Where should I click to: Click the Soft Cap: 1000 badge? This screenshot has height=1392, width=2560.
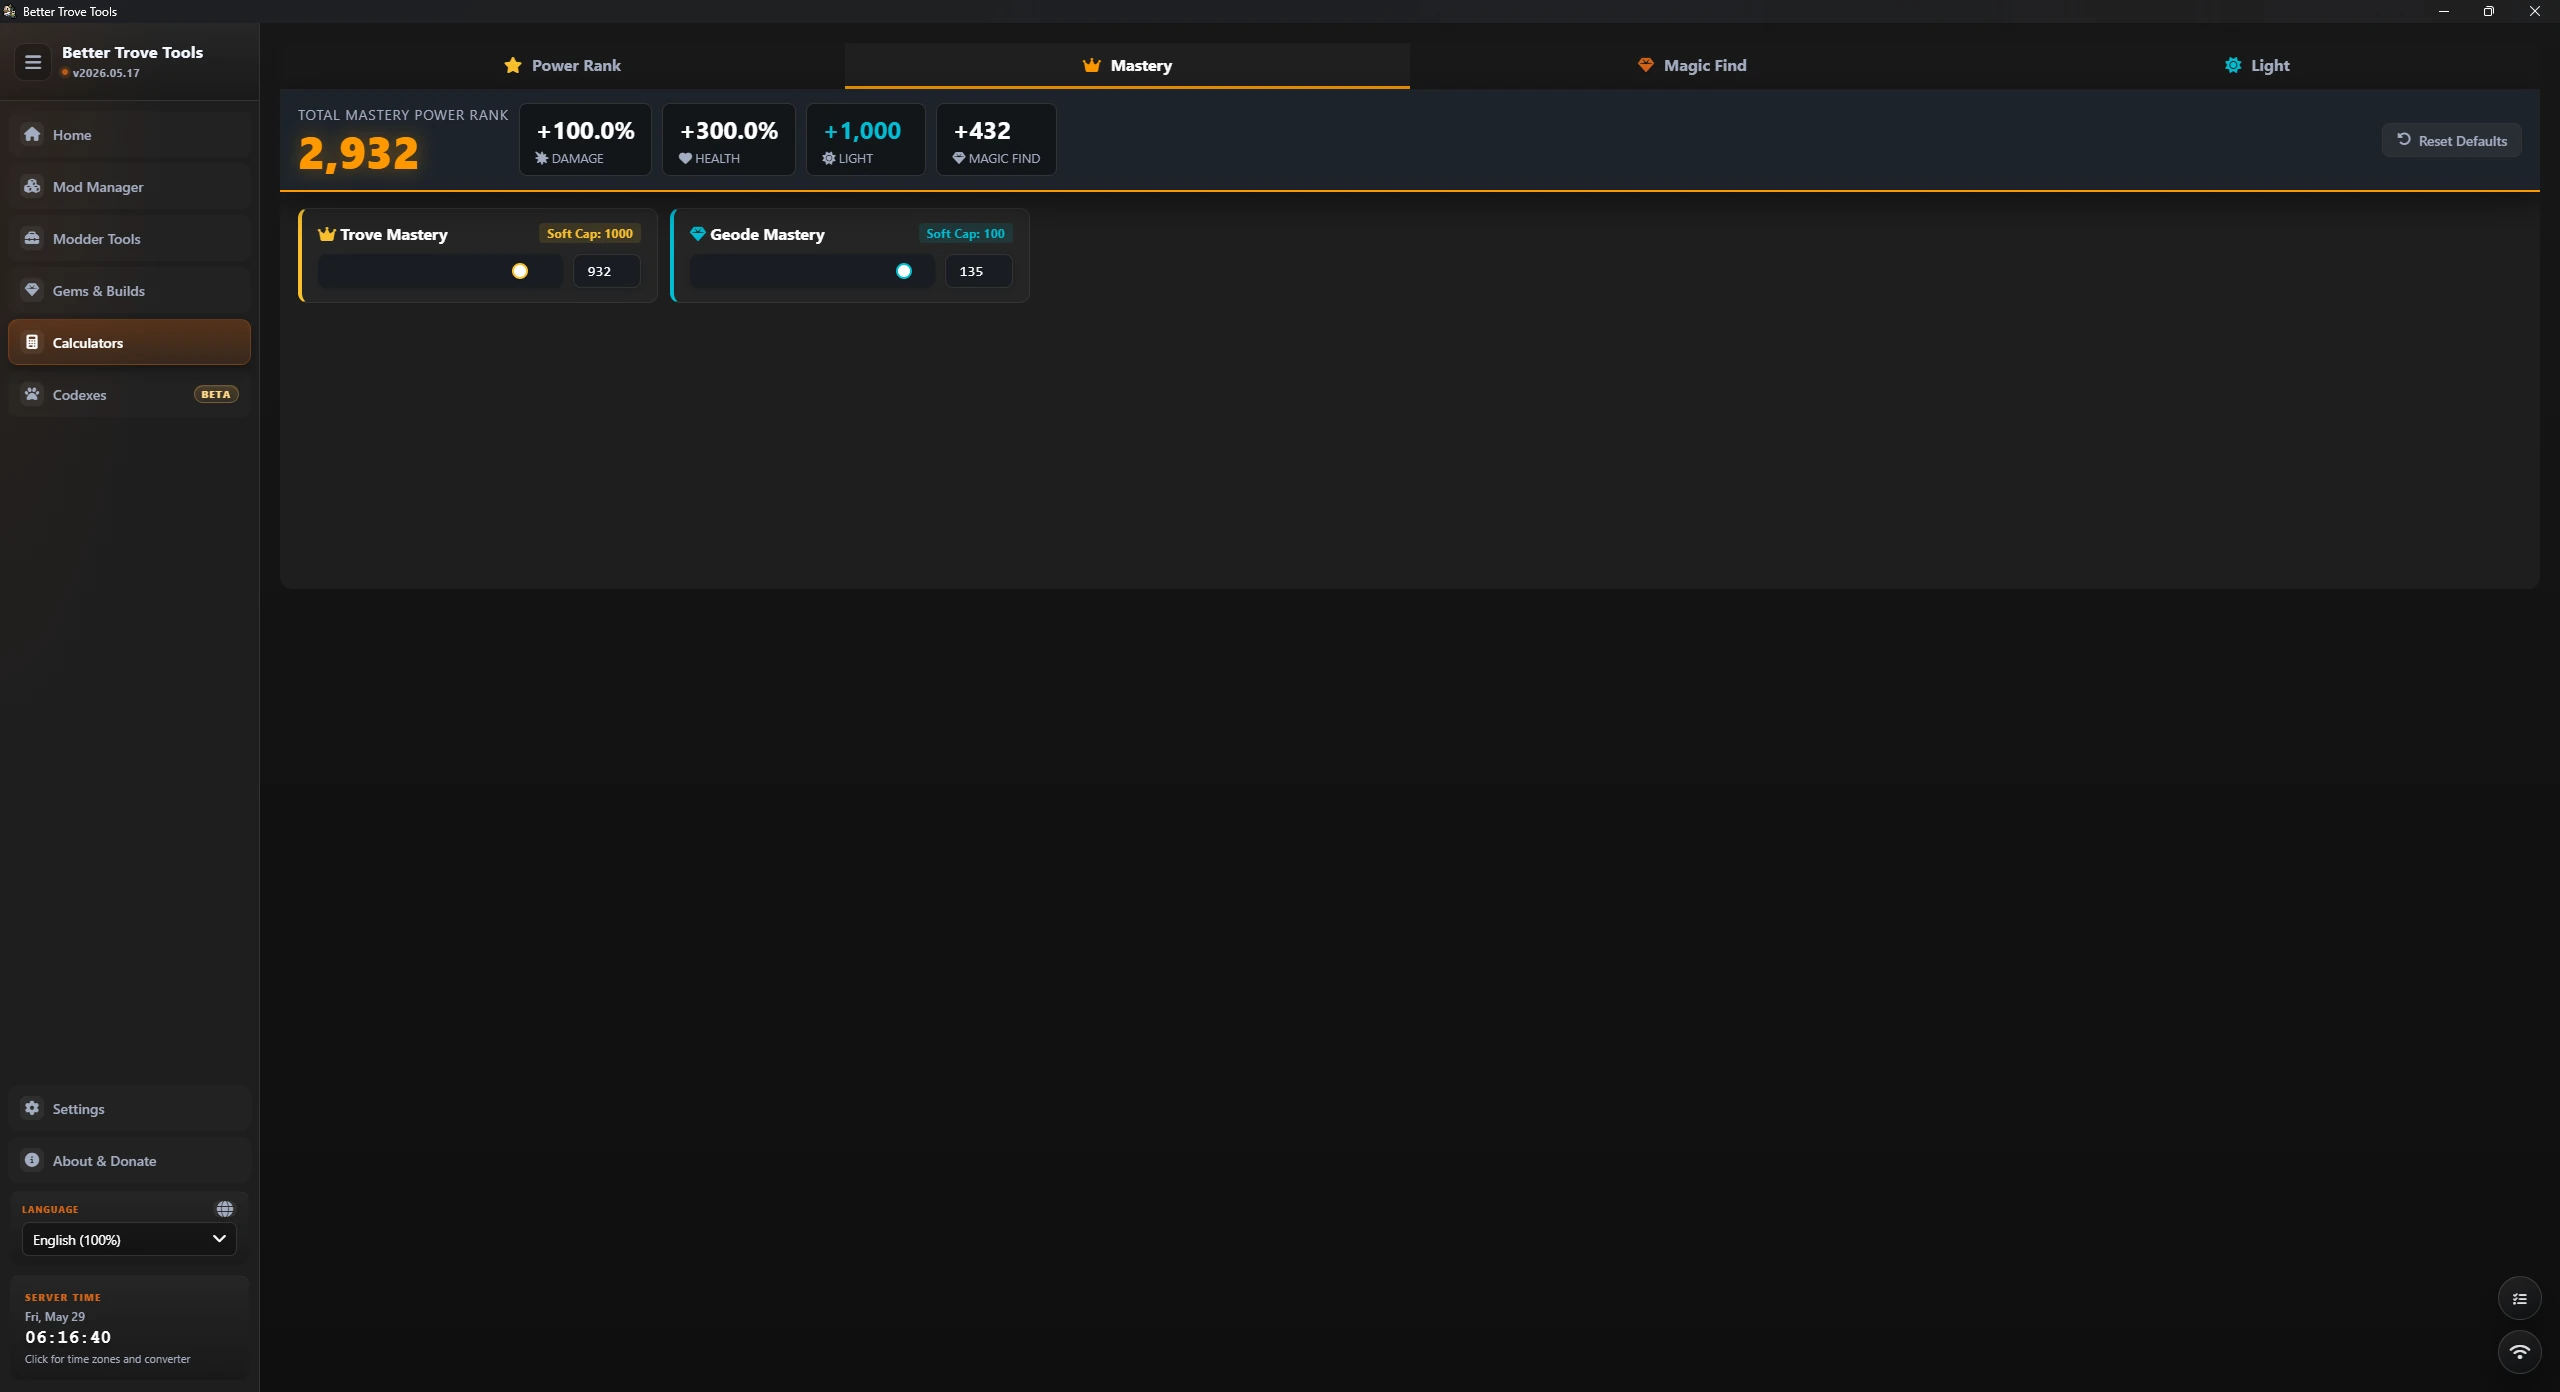click(x=589, y=233)
